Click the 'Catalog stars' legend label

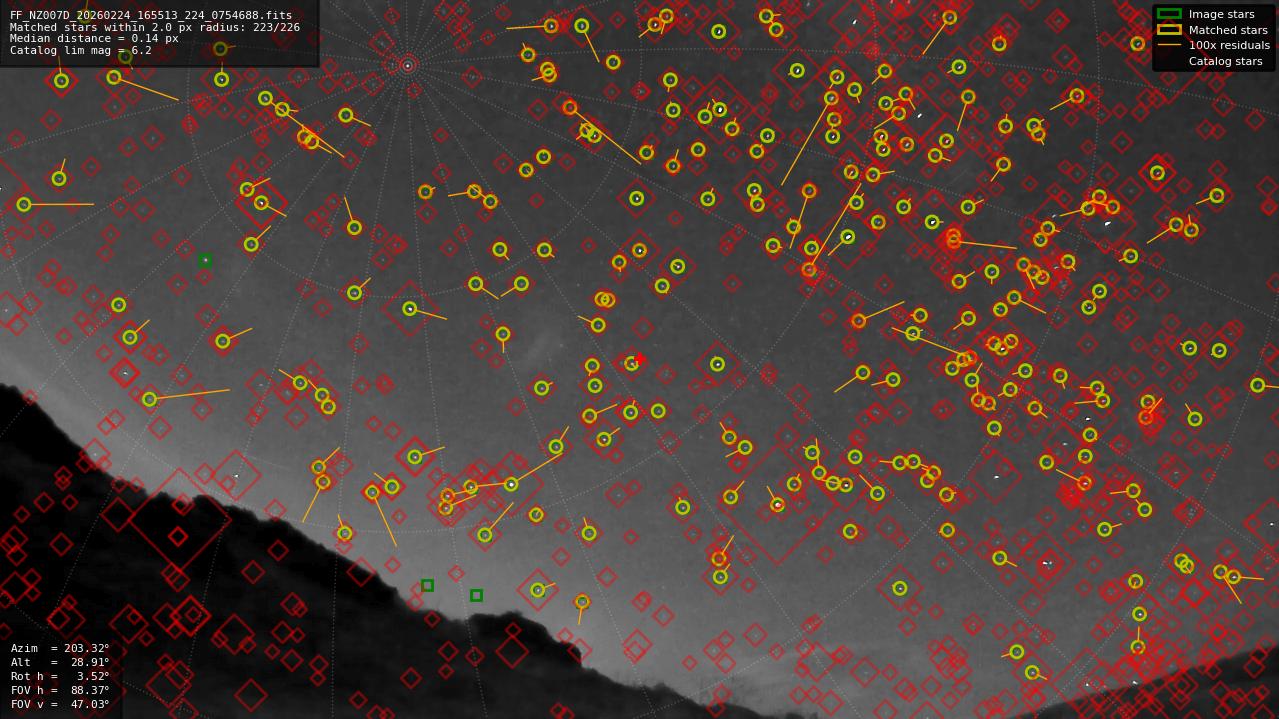pos(1225,61)
